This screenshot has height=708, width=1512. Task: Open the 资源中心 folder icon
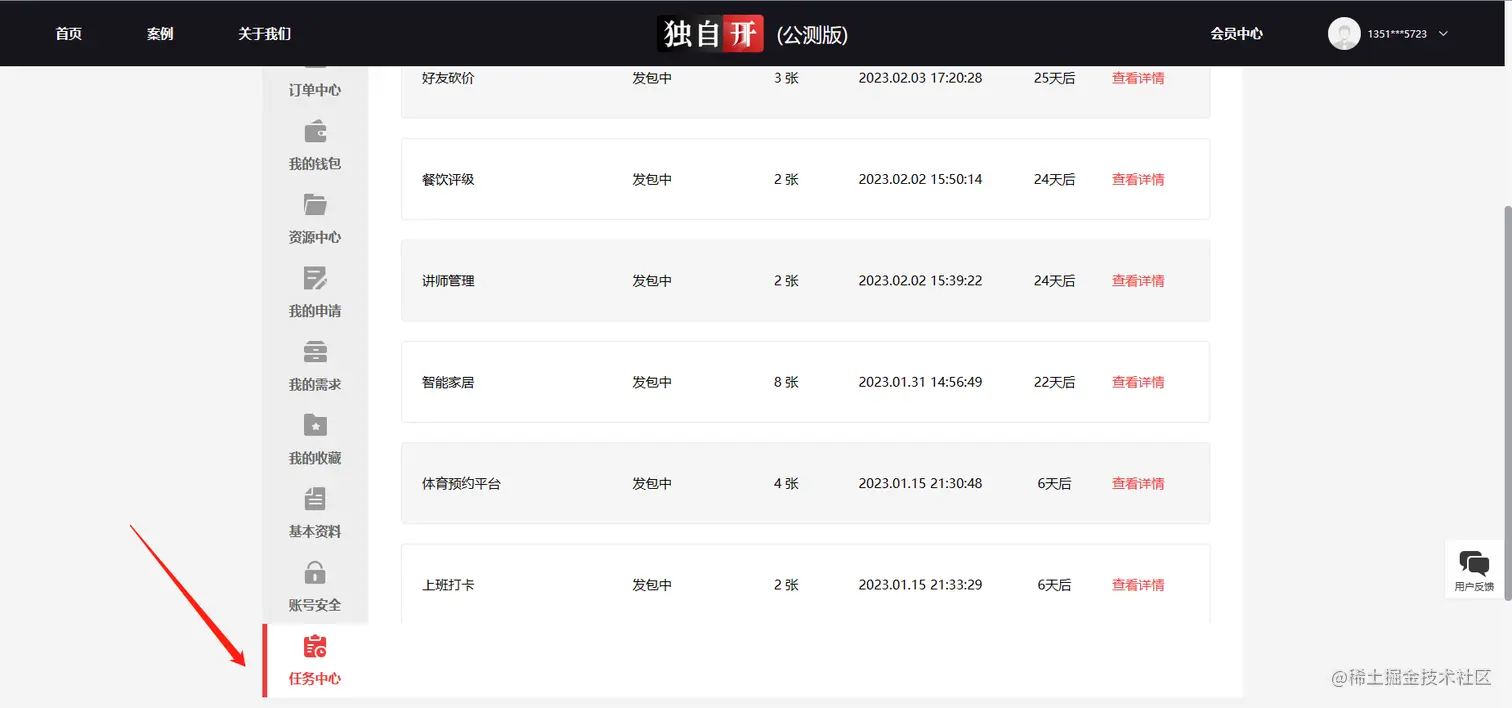[x=315, y=205]
